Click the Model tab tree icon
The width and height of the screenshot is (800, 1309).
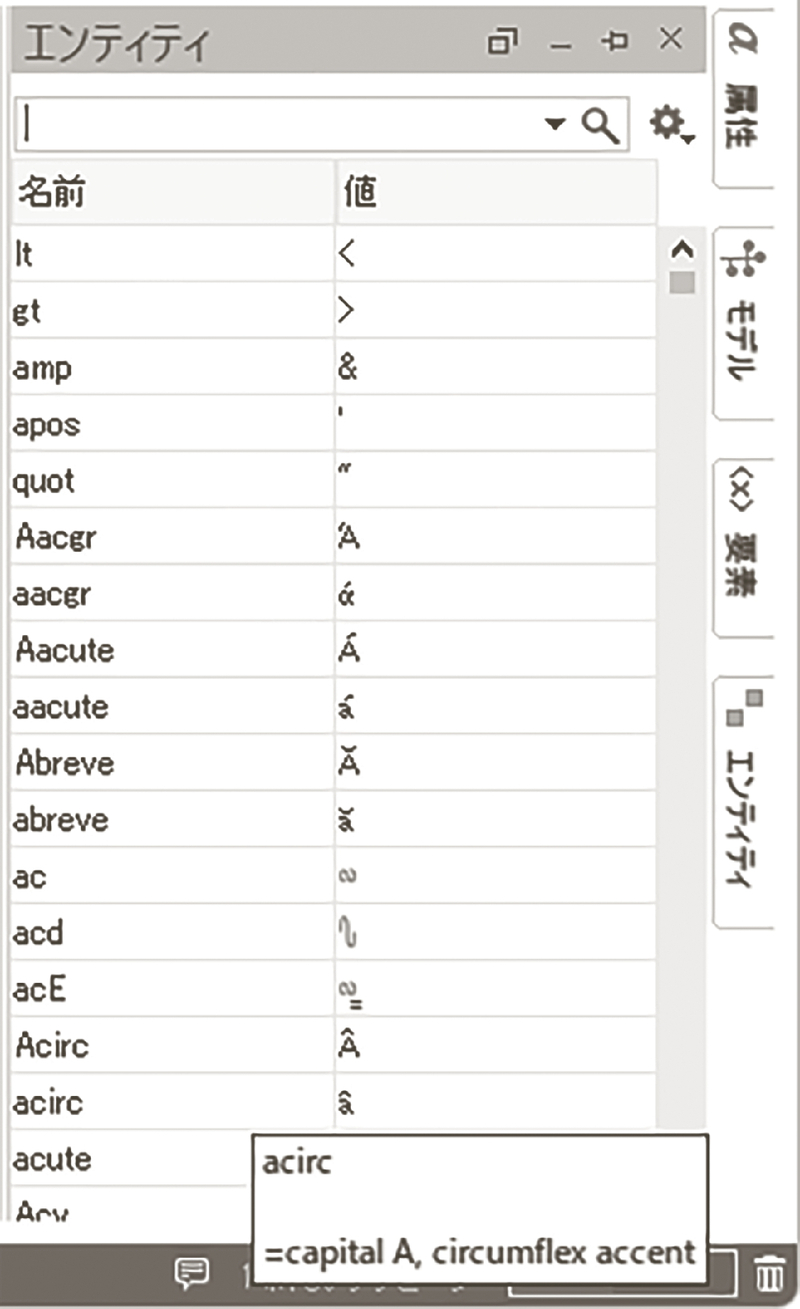point(744,260)
